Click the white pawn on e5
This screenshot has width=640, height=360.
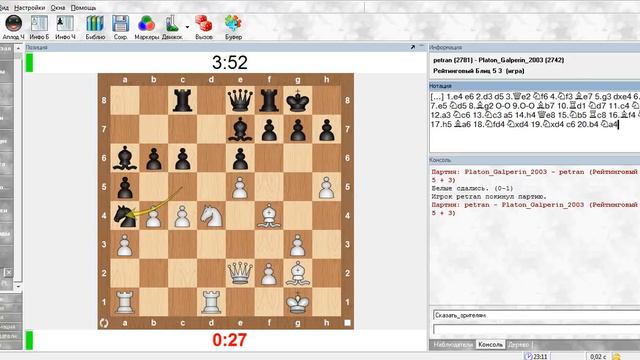pos(240,187)
